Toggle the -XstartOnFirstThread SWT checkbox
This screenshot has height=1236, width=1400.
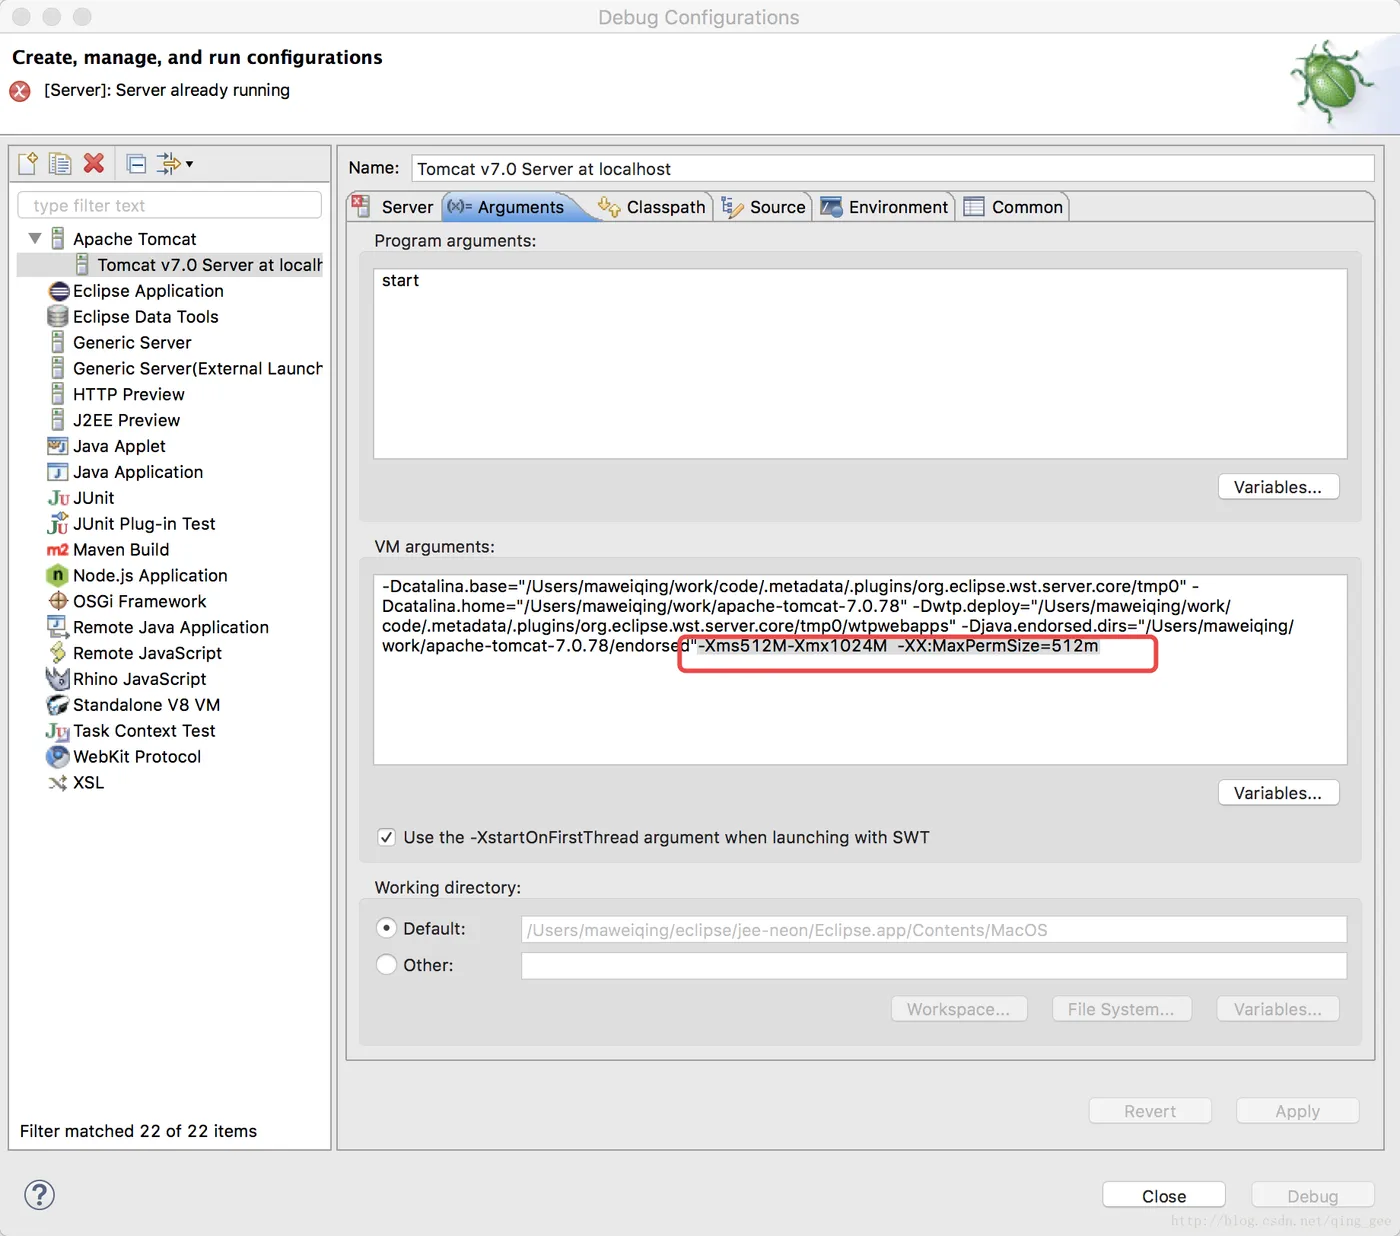386,837
